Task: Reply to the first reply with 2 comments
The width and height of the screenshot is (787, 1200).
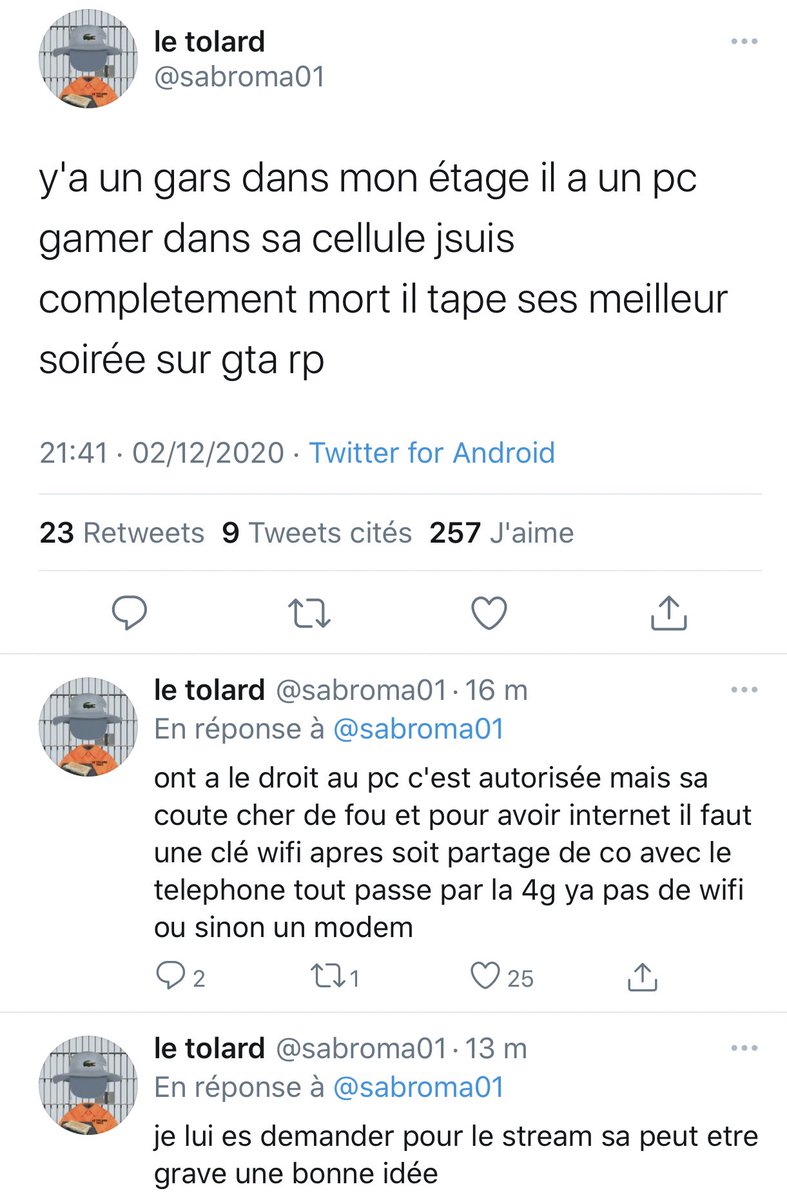Action: pyautogui.click(x=182, y=977)
